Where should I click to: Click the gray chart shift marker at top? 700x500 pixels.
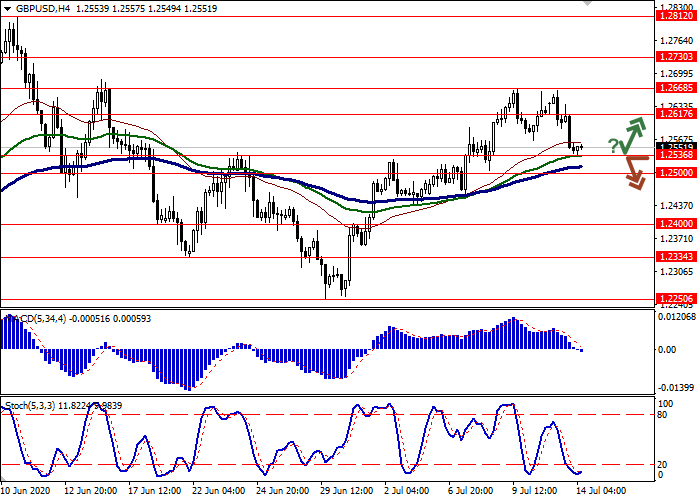click(x=587, y=3)
